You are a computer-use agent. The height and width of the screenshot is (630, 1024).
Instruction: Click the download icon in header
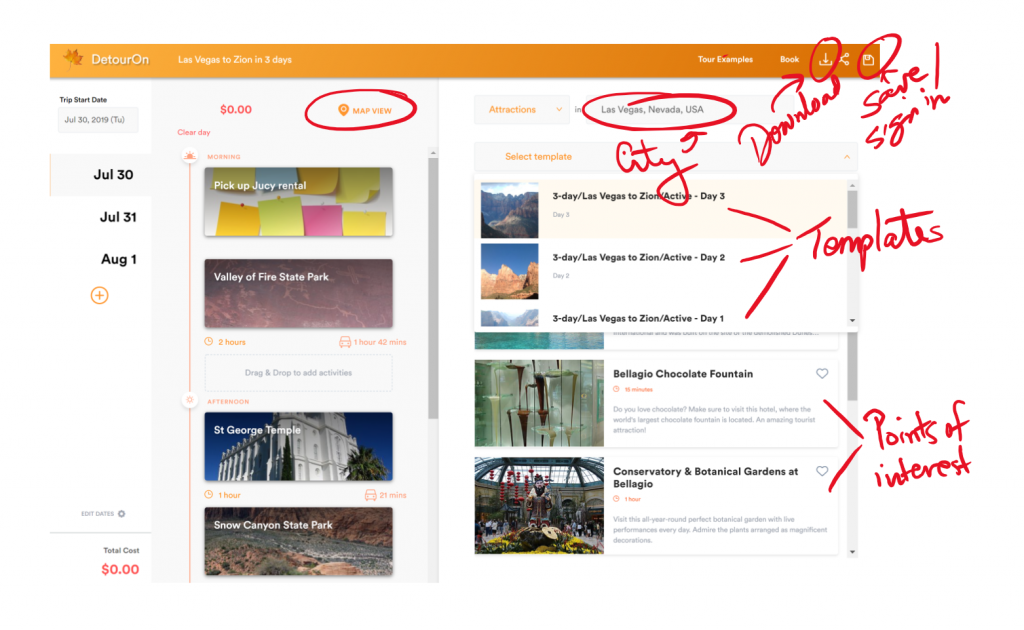(x=825, y=59)
